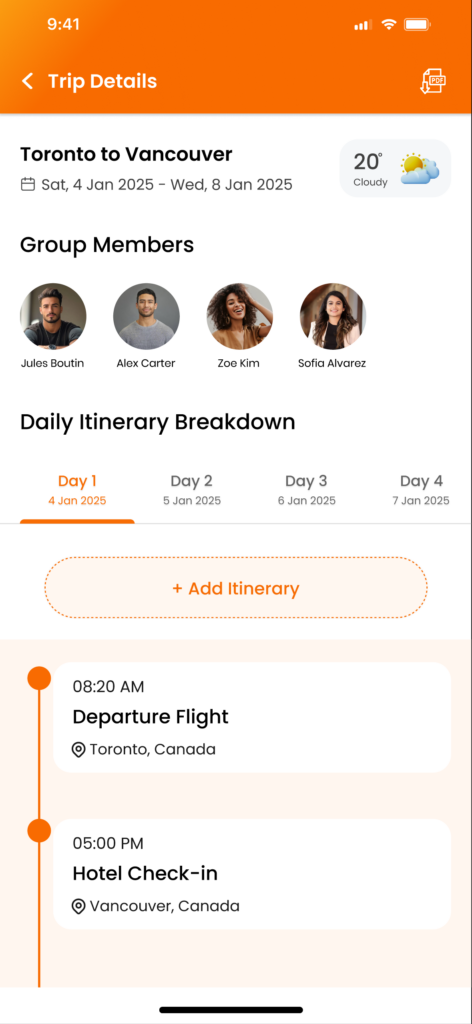The width and height of the screenshot is (472, 1024).
Task: Open the Hotel Check-in itinerary card
Action: pos(252,874)
